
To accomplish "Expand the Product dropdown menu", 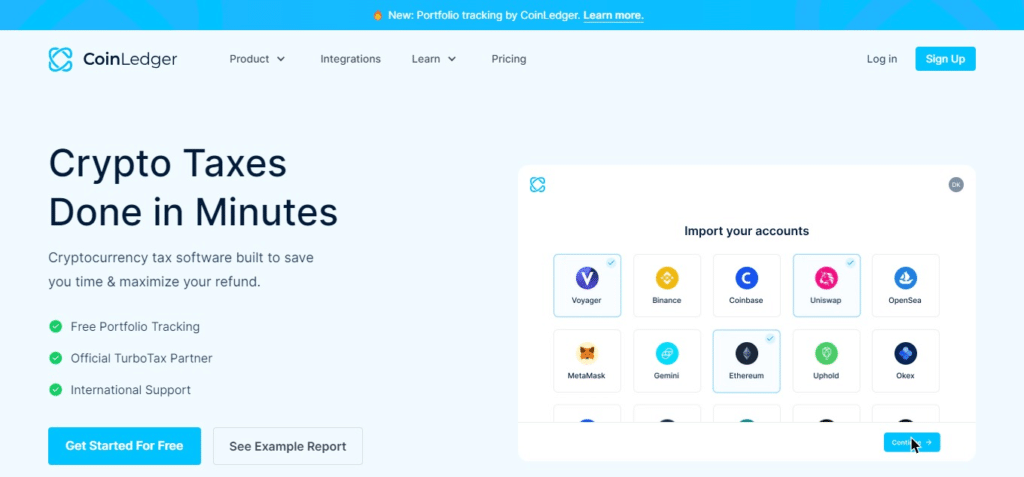I will [257, 59].
